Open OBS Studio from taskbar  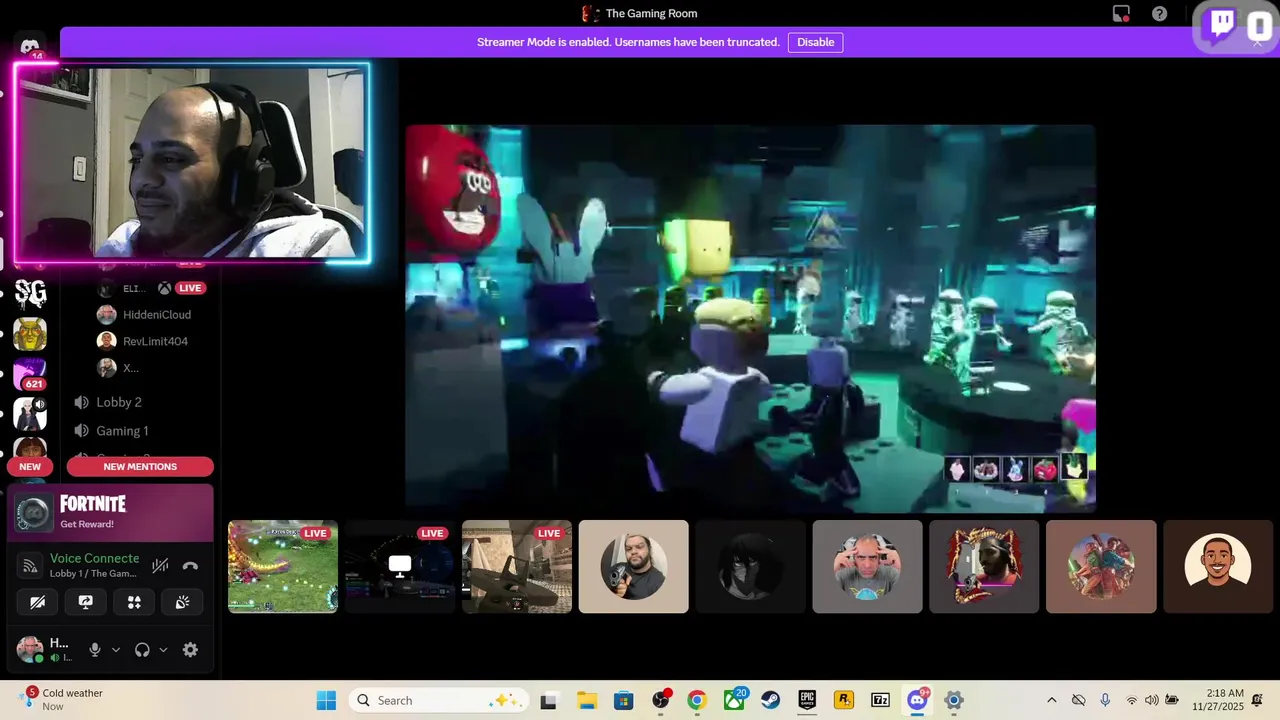coord(661,700)
